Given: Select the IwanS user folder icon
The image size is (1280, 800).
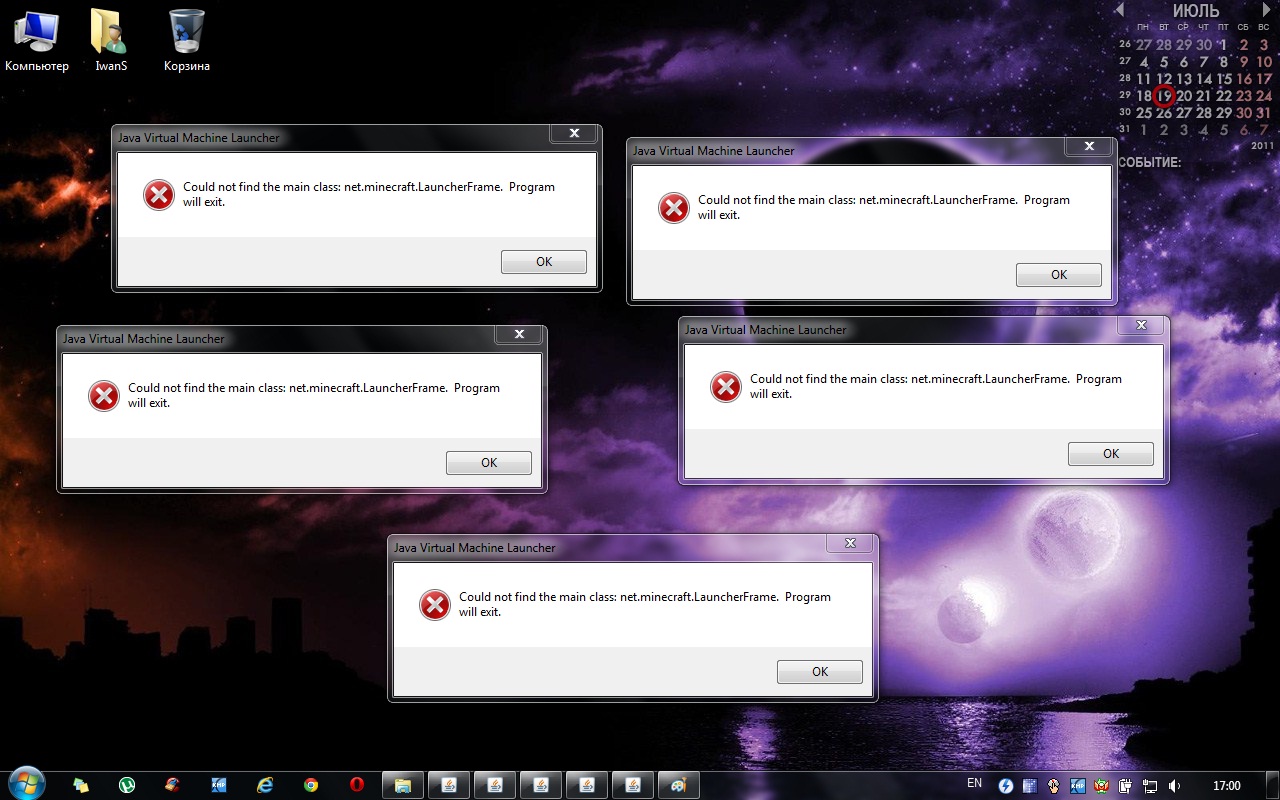Looking at the screenshot, I should 110,40.
